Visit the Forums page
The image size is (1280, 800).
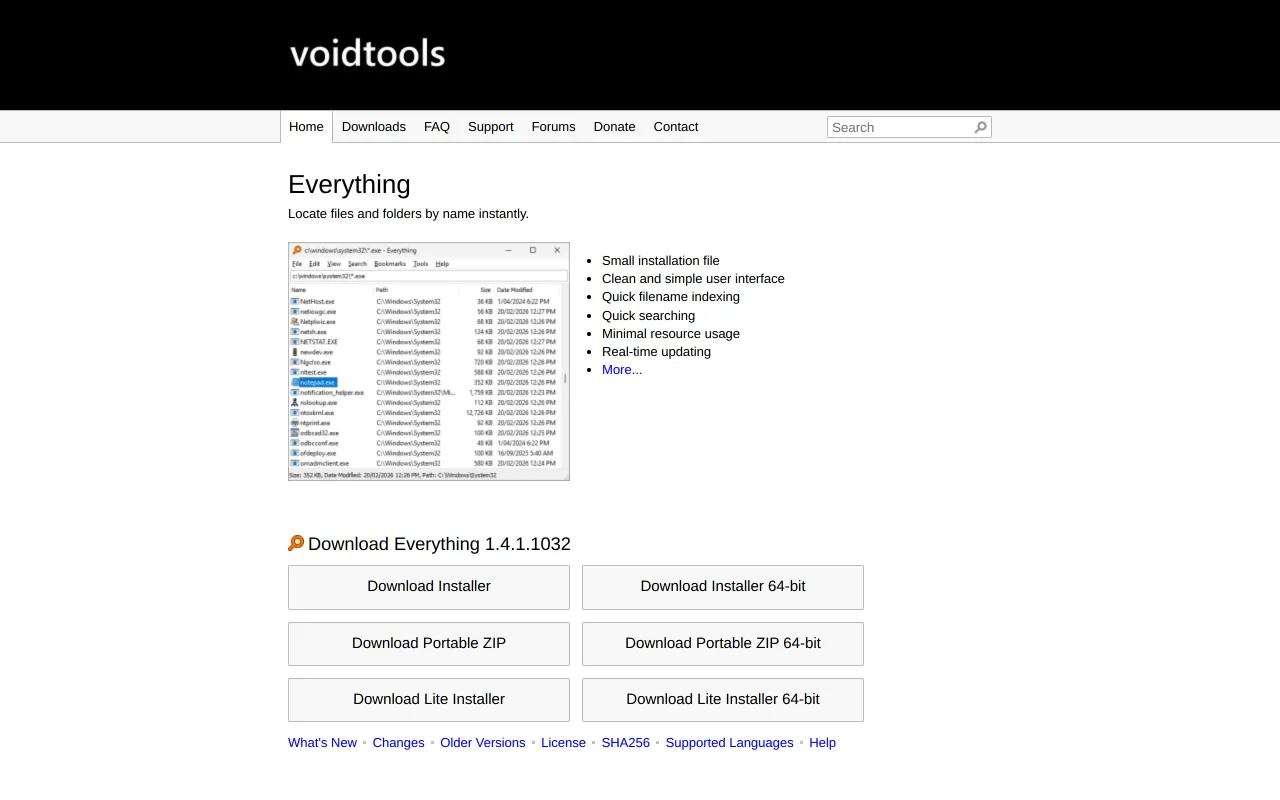(x=553, y=127)
